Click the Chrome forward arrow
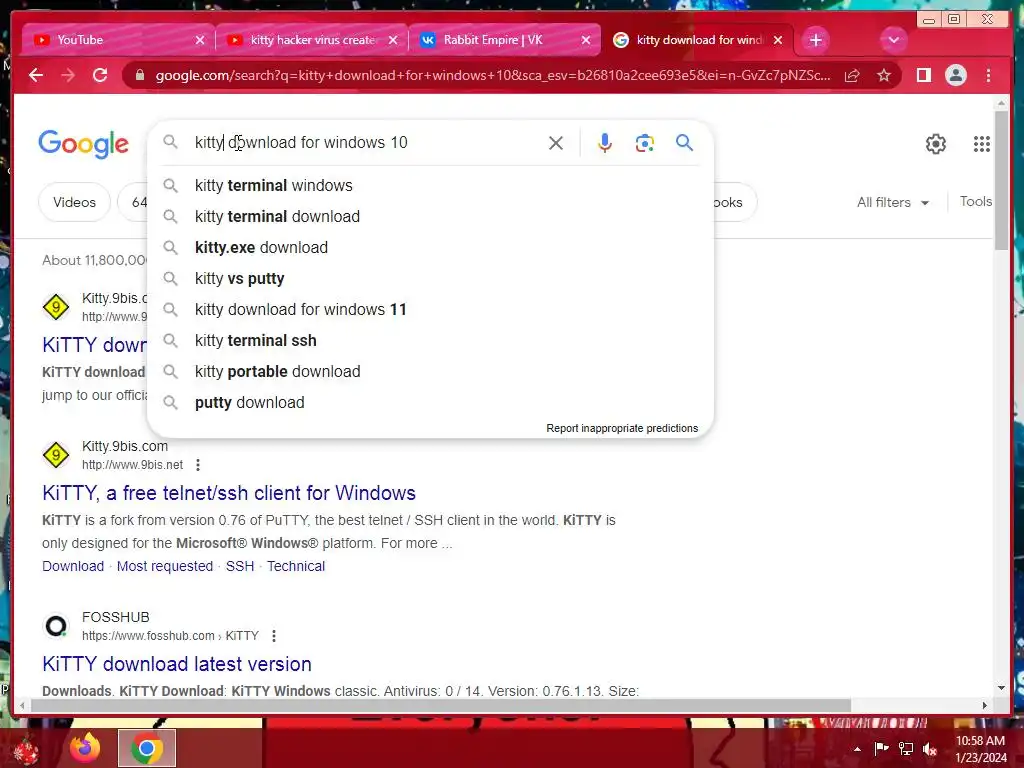Viewport: 1024px width, 768px height. pos(68,76)
